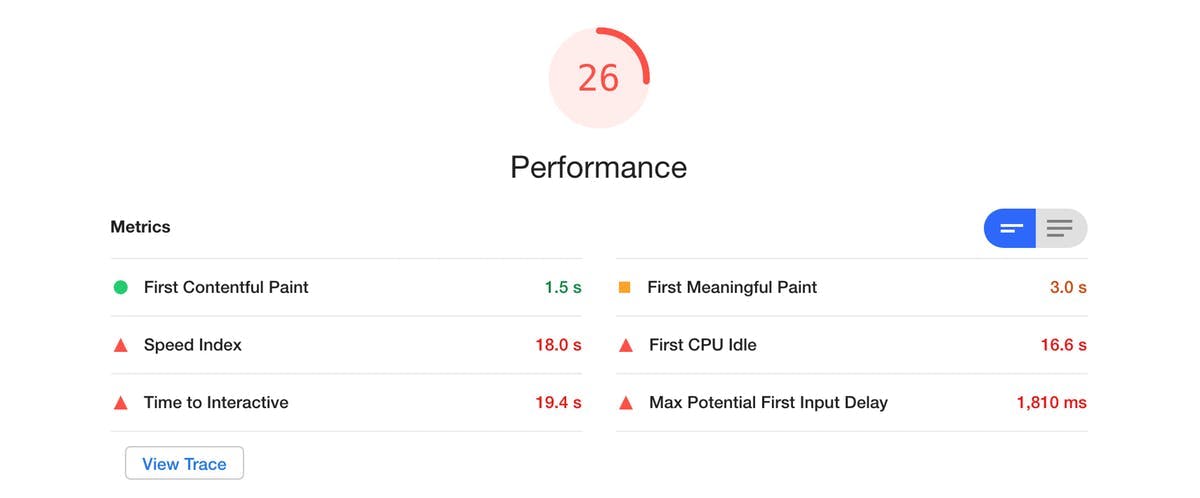Click the Max Potential First Input Delay label
Viewport: 1200px width, 498px height.
(768, 403)
